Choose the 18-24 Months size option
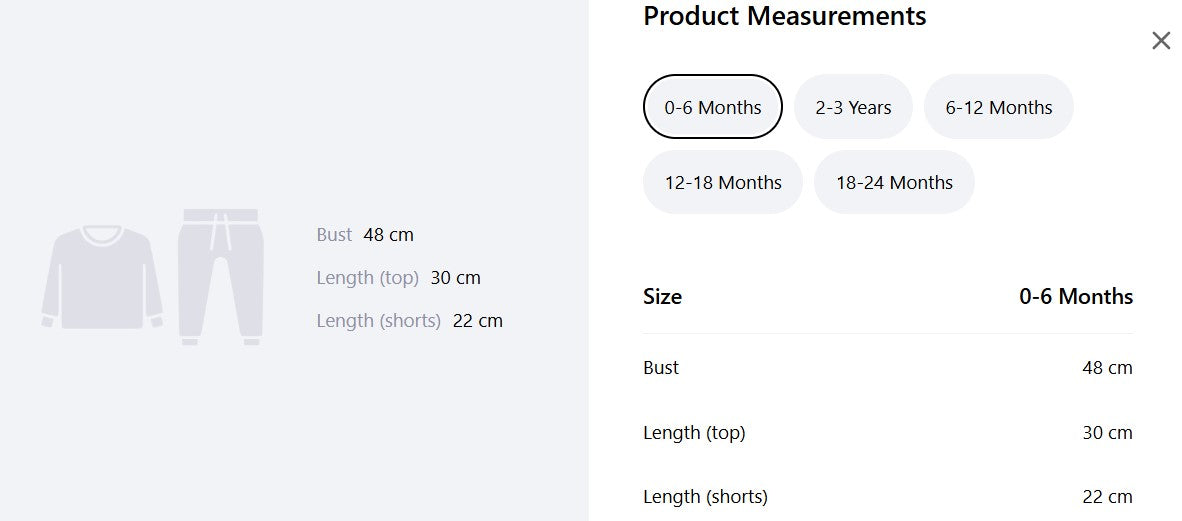Viewport: 1182px width, 521px height. [x=894, y=182]
